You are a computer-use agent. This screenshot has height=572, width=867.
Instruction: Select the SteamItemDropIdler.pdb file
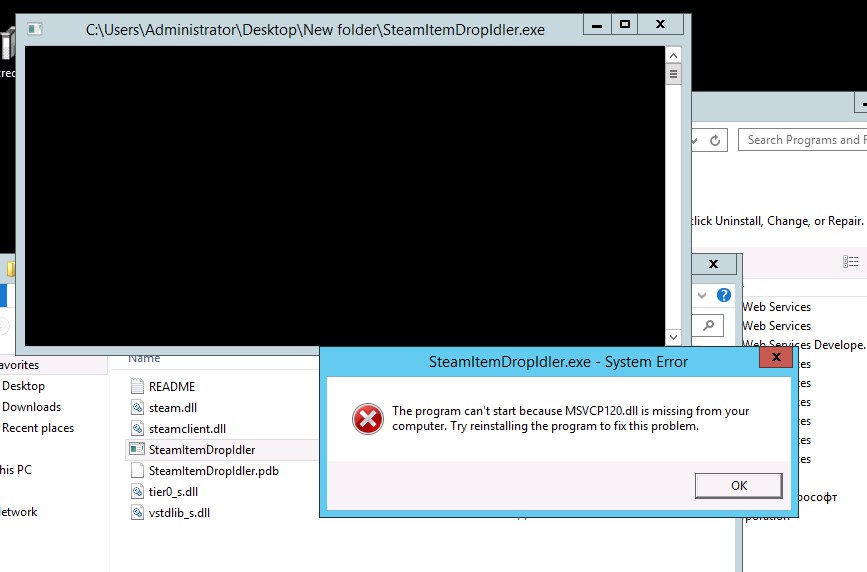point(214,471)
